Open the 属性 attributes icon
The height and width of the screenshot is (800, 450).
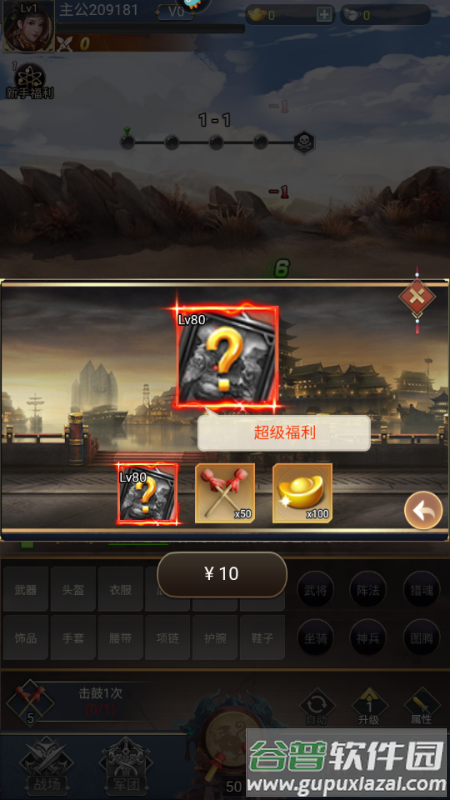click(x=422, y=707)
